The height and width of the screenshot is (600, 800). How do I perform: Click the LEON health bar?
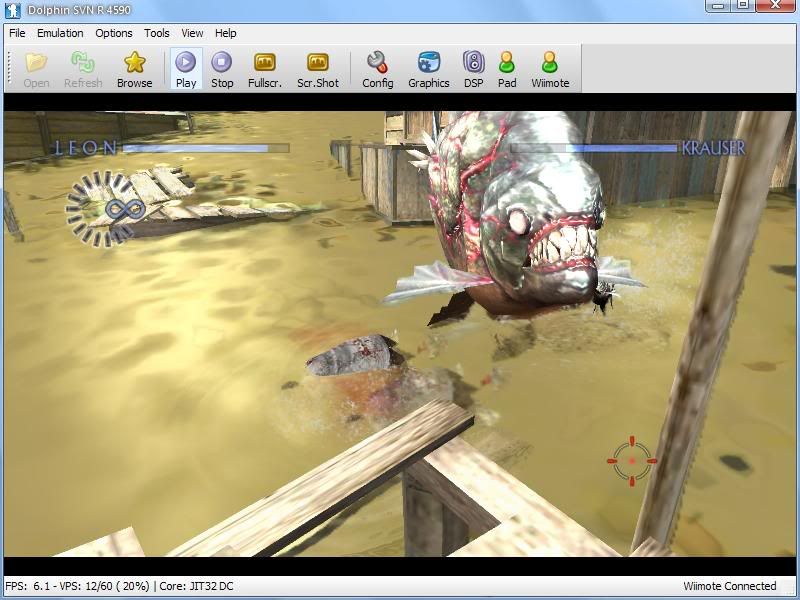click(206, 148)
